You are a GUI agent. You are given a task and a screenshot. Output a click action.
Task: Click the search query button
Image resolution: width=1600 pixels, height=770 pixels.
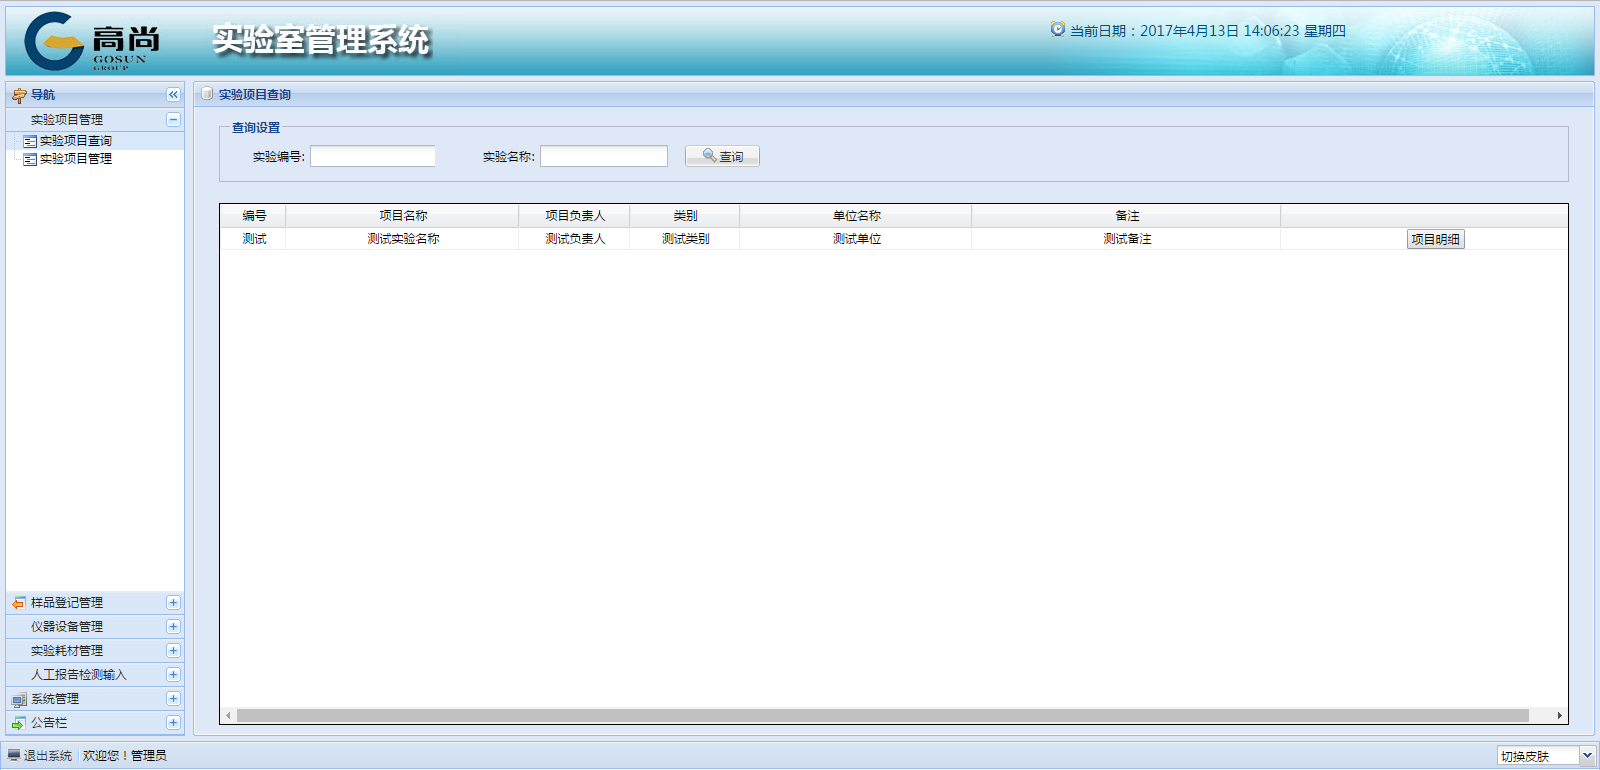click(x=722, y=156)
